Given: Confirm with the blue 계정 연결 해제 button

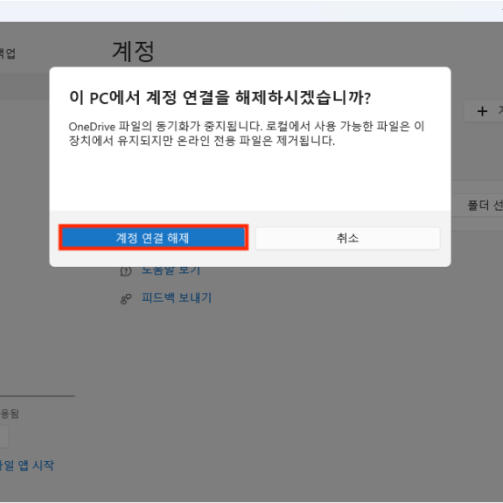Looking at the screenshot, I should [153, 237].
